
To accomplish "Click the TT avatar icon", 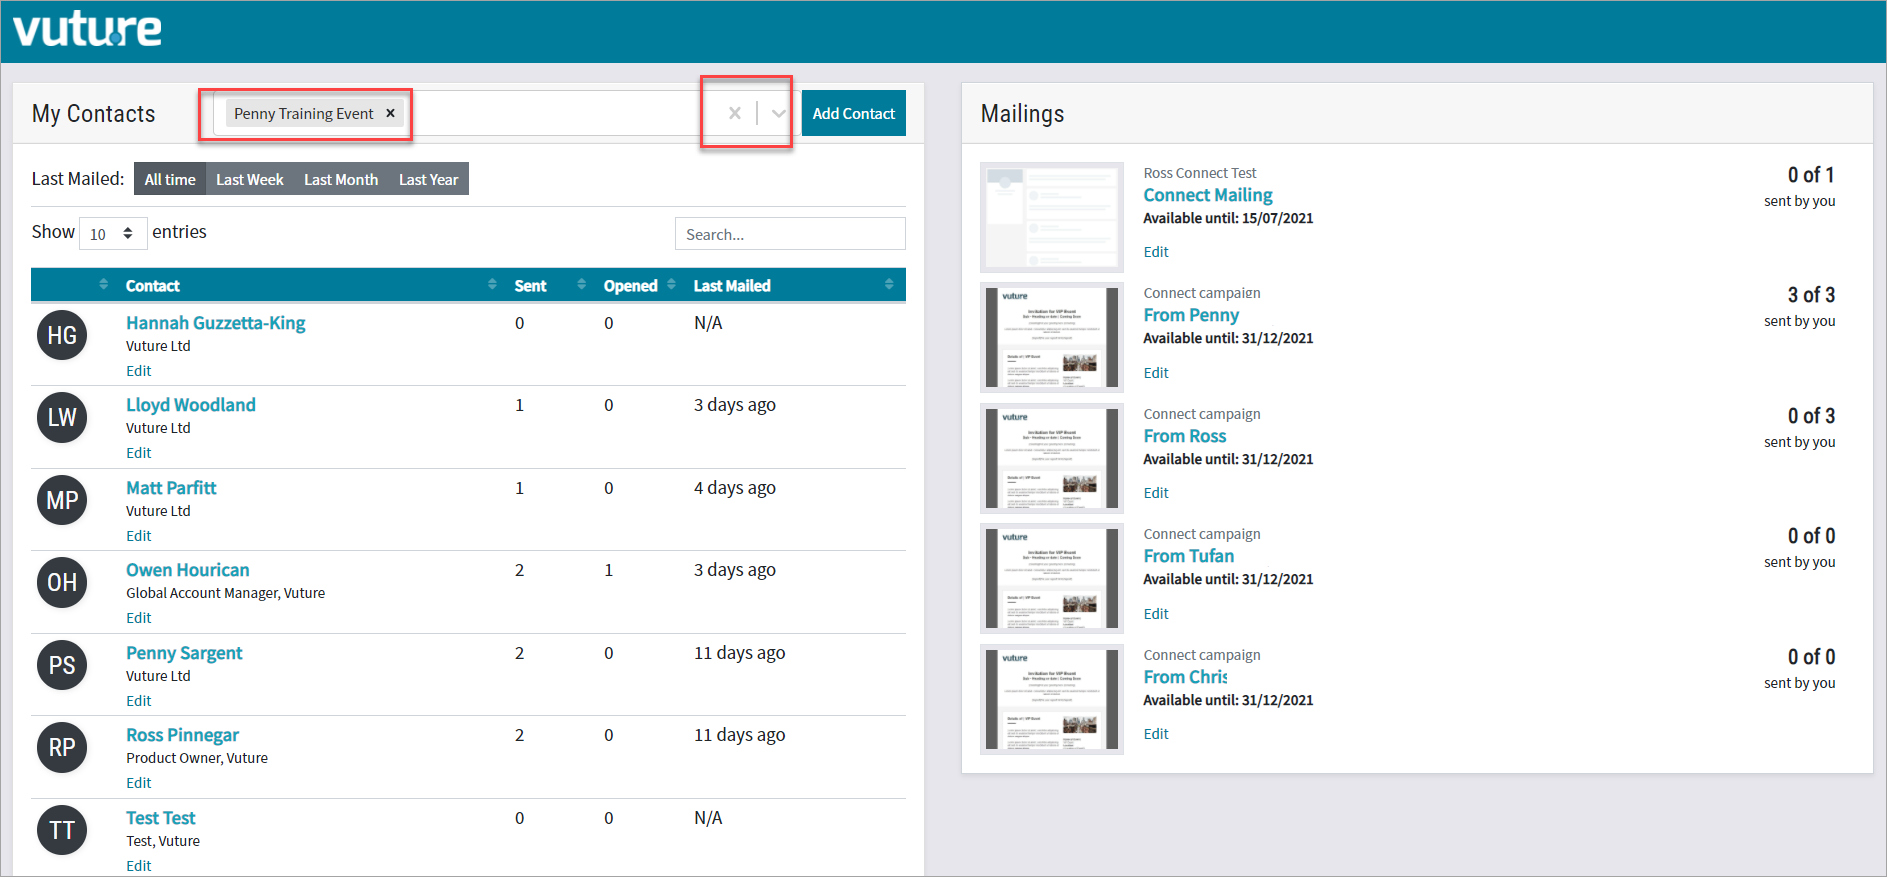I will (x=62, y=830).
